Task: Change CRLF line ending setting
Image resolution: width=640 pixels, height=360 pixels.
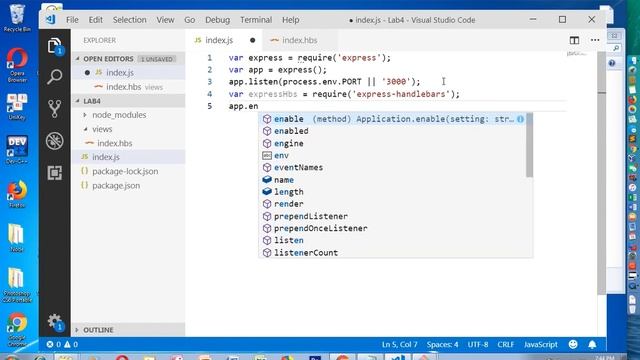Action: coord(506,344)
